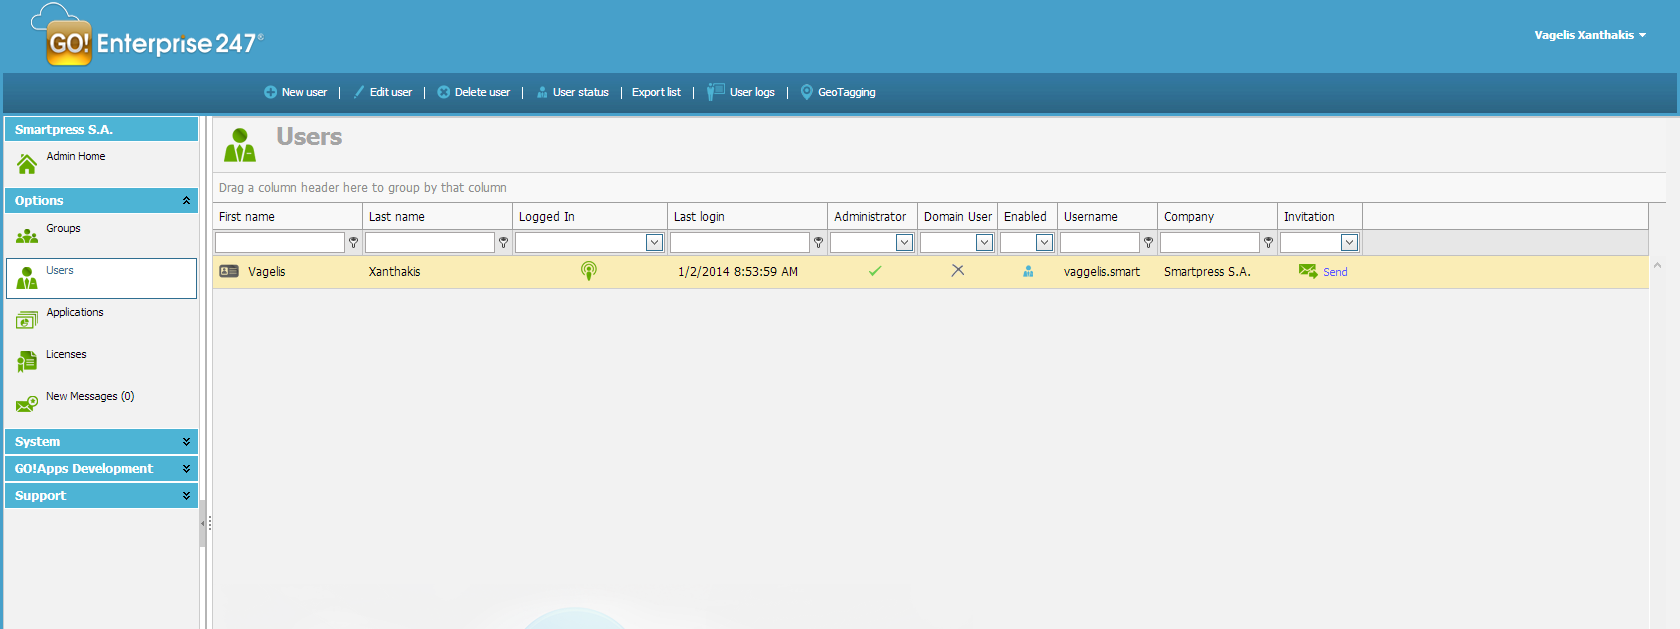Click the Licenses icon in sidebar
Viewport: 1680px width, 629px height.
click(27, 362)
